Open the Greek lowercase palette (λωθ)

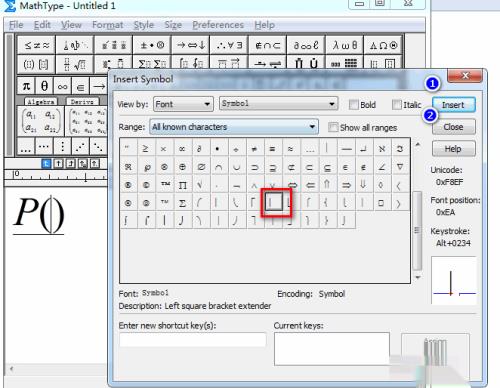tap(344, 45)
